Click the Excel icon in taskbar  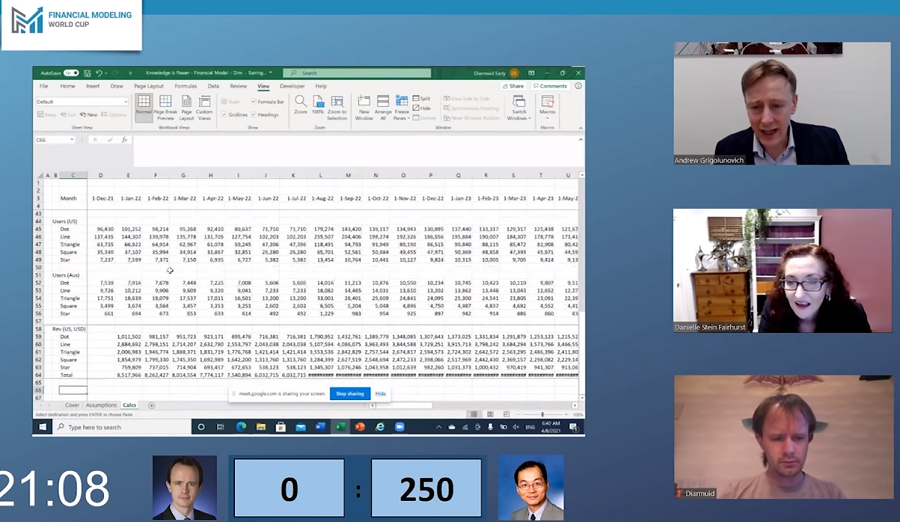tap(340, 427)
